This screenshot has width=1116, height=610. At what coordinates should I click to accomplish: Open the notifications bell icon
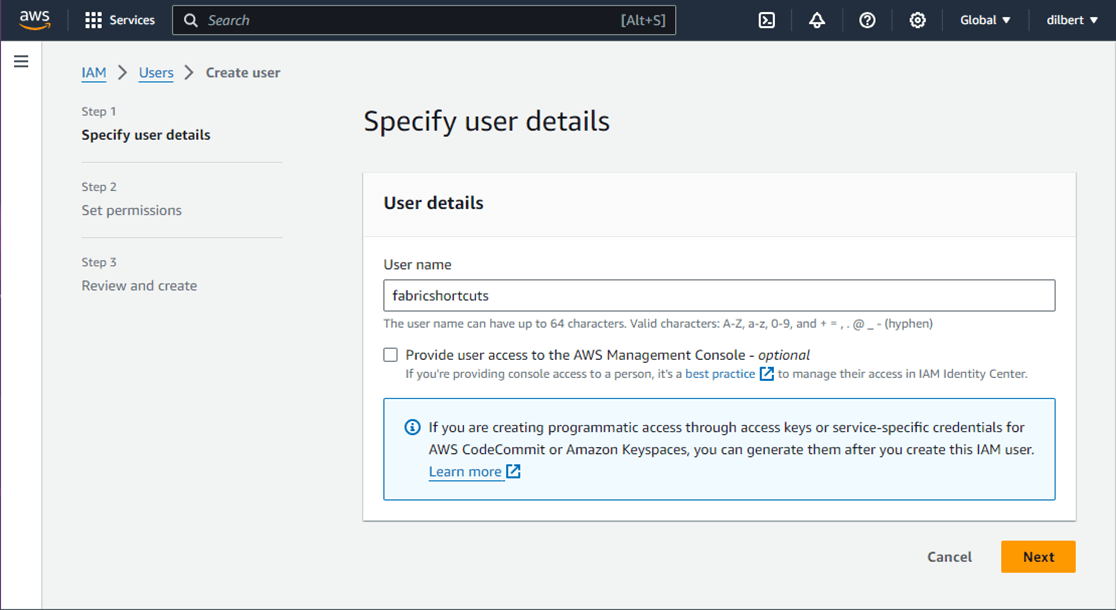[x=817, y=20]
